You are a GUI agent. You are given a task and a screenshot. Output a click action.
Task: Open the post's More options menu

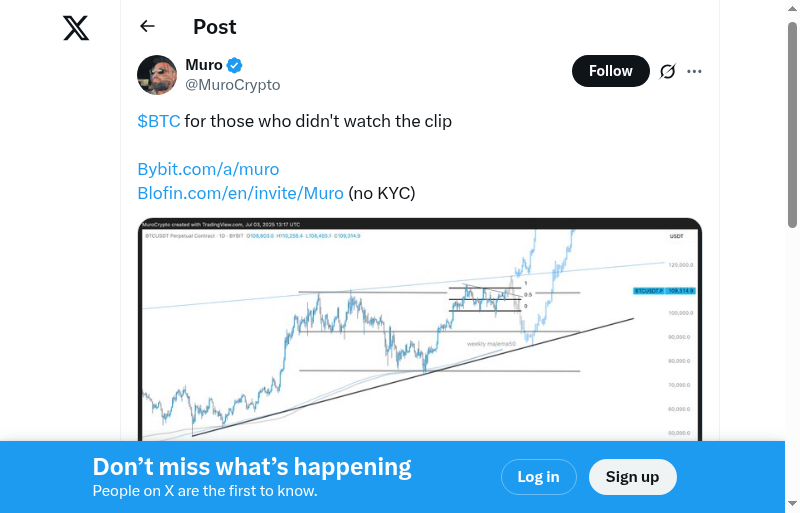(695, 71)
